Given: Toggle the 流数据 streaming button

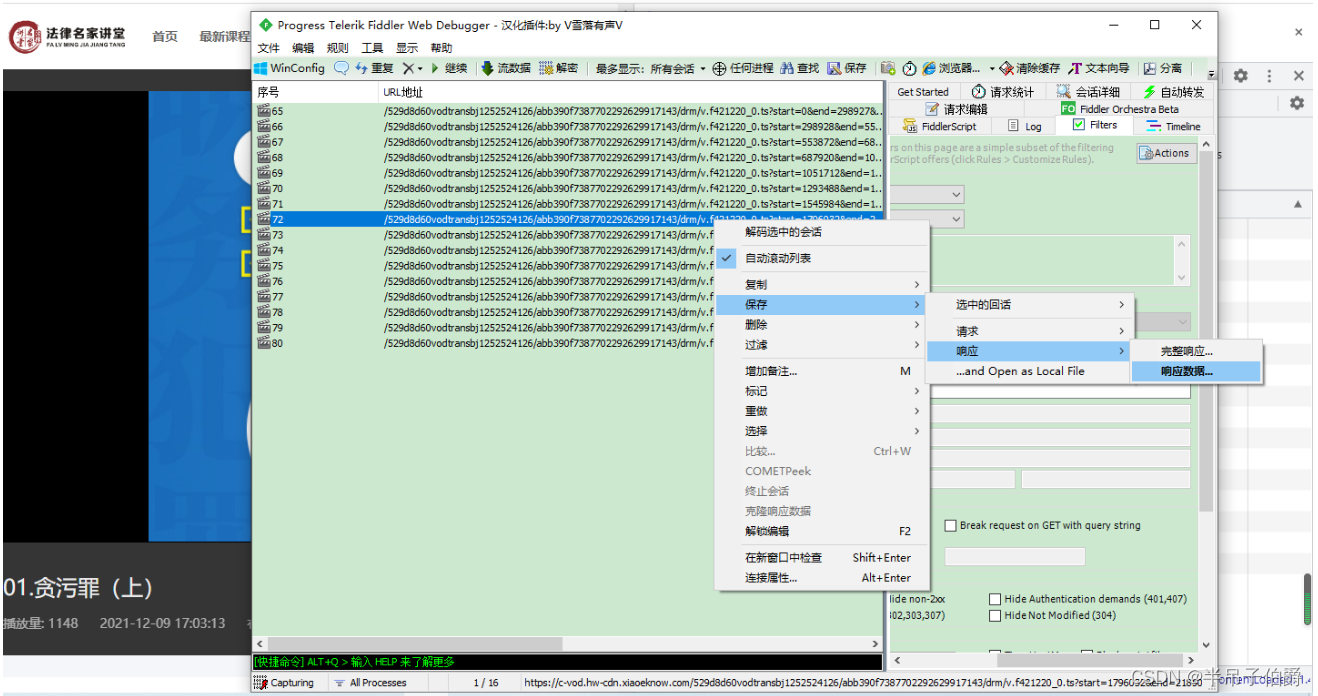Looking at the screenshot, I should (506, 68).
